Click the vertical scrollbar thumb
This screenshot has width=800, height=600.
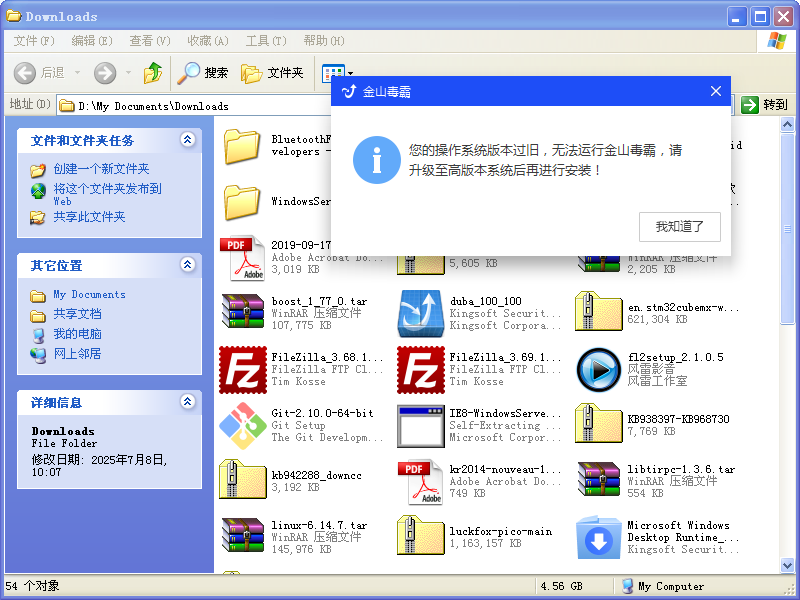(787, 228)
